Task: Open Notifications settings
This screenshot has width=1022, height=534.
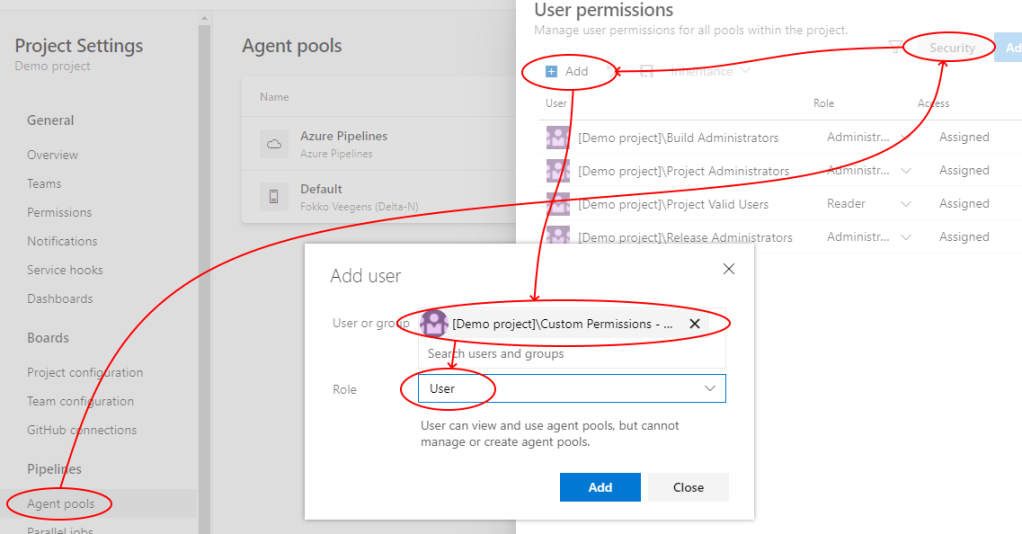Action: click(62, 241)
